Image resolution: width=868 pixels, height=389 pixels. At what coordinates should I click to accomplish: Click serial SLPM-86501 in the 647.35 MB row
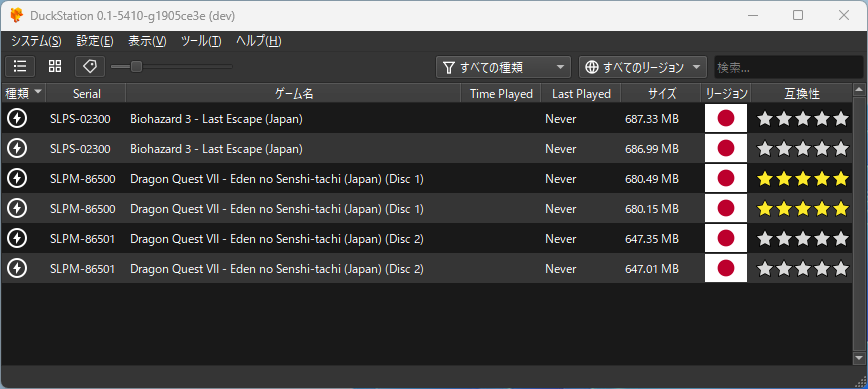(x=82, y=238)
